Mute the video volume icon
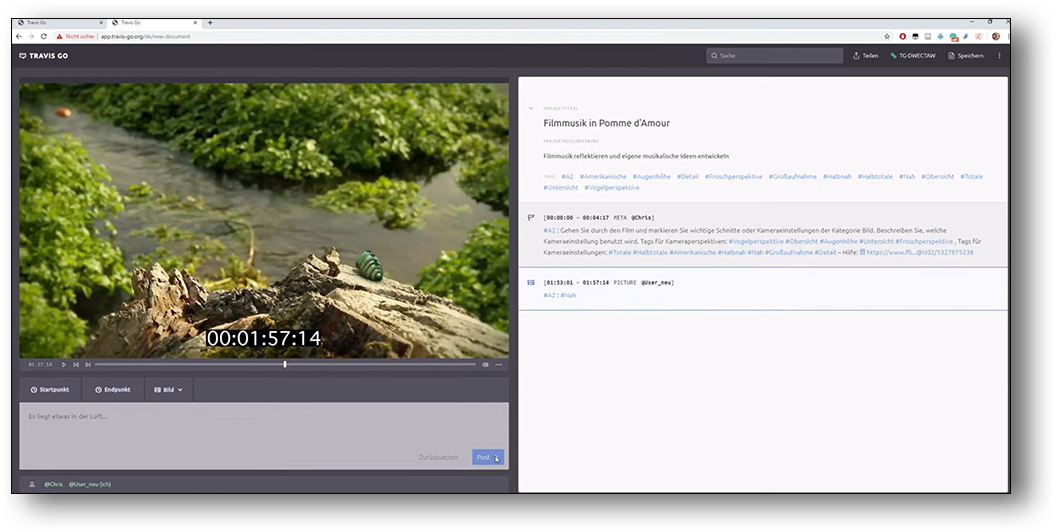 486,365
